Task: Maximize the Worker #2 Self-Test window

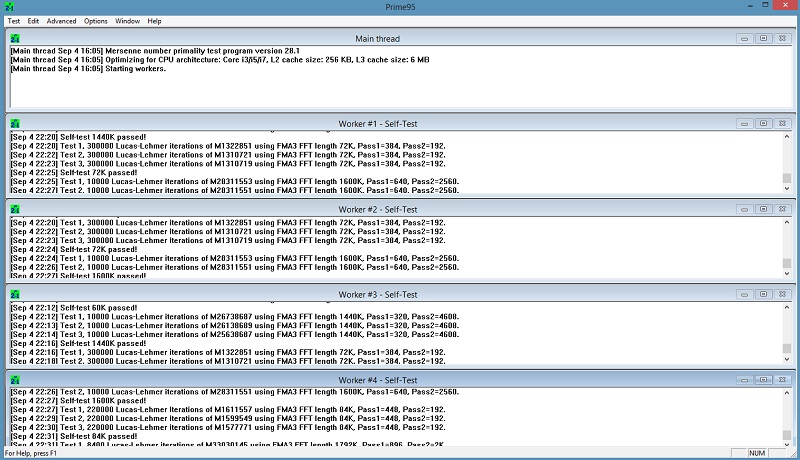Action: [763, 209]
